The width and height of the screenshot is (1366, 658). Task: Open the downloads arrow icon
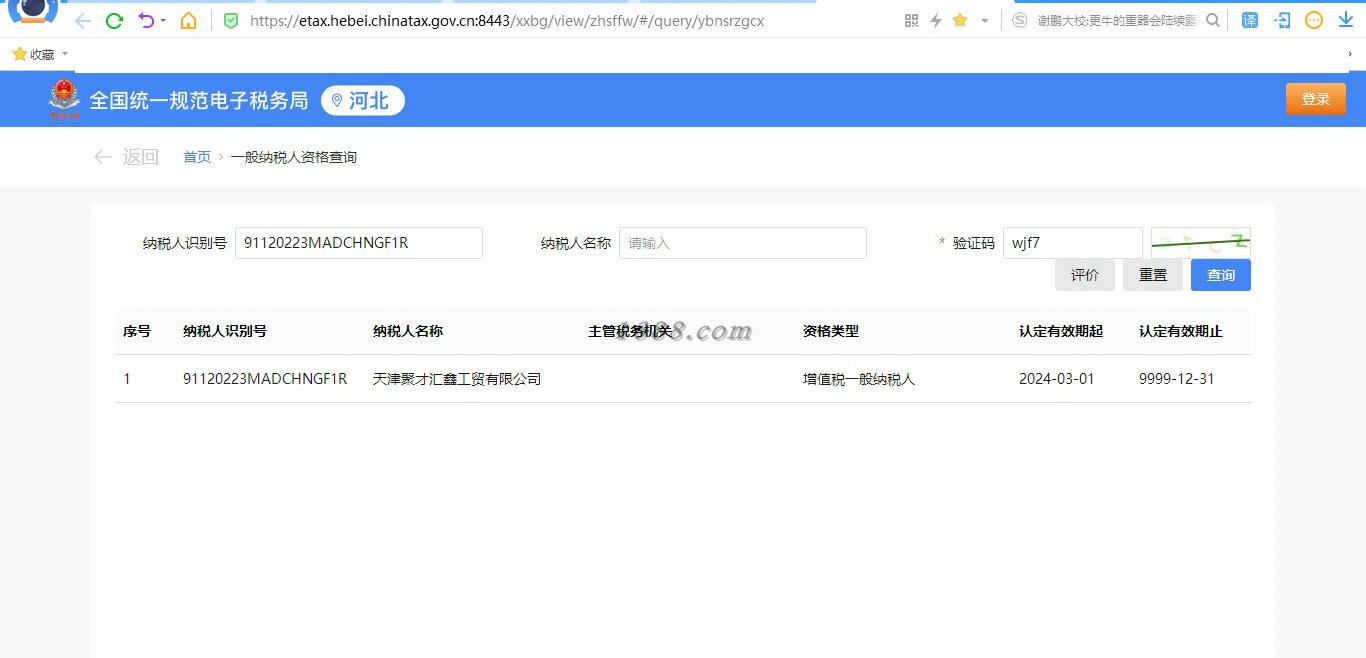pos(1346,20)
